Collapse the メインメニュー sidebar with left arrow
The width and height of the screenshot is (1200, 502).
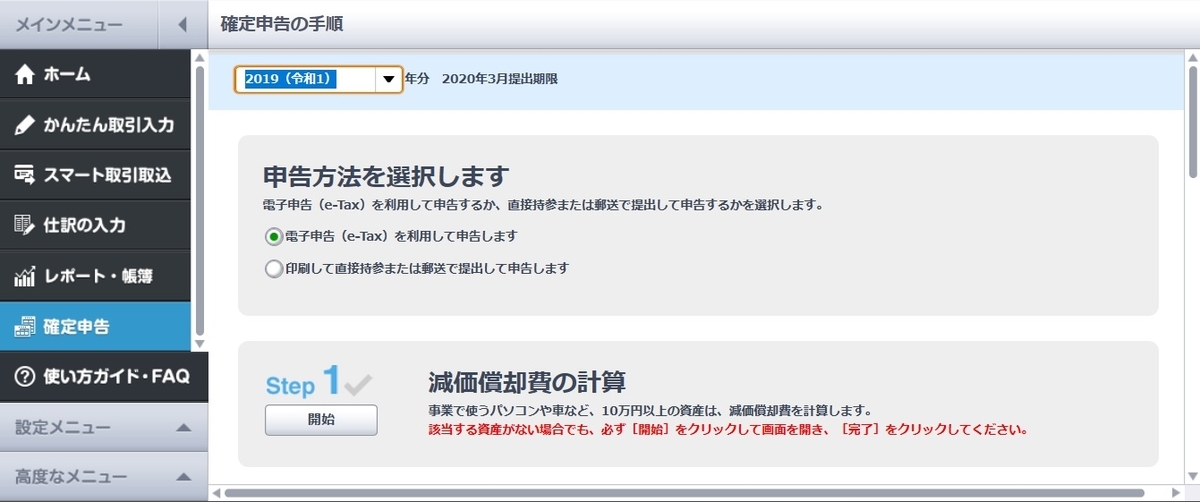[182, 24]
